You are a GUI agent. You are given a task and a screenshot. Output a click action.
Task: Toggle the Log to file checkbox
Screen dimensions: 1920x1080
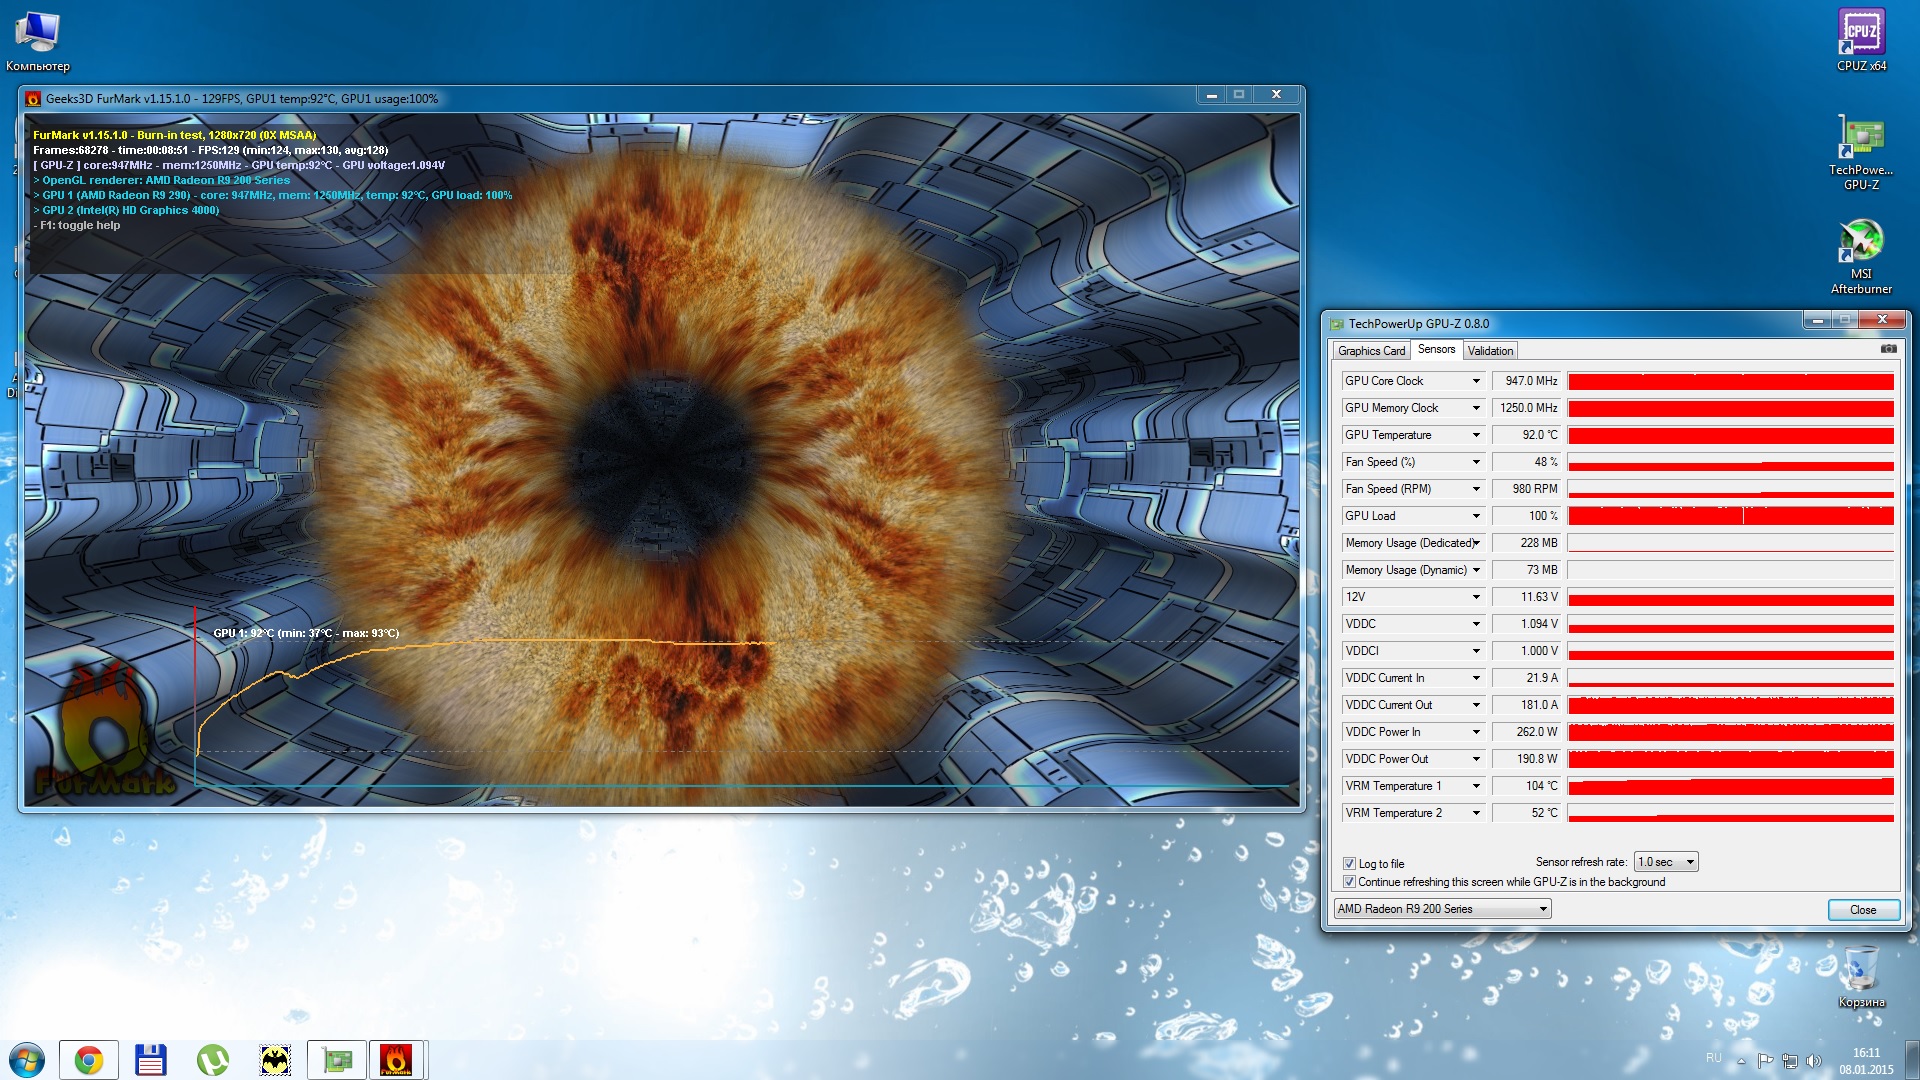click(1350, 864)
